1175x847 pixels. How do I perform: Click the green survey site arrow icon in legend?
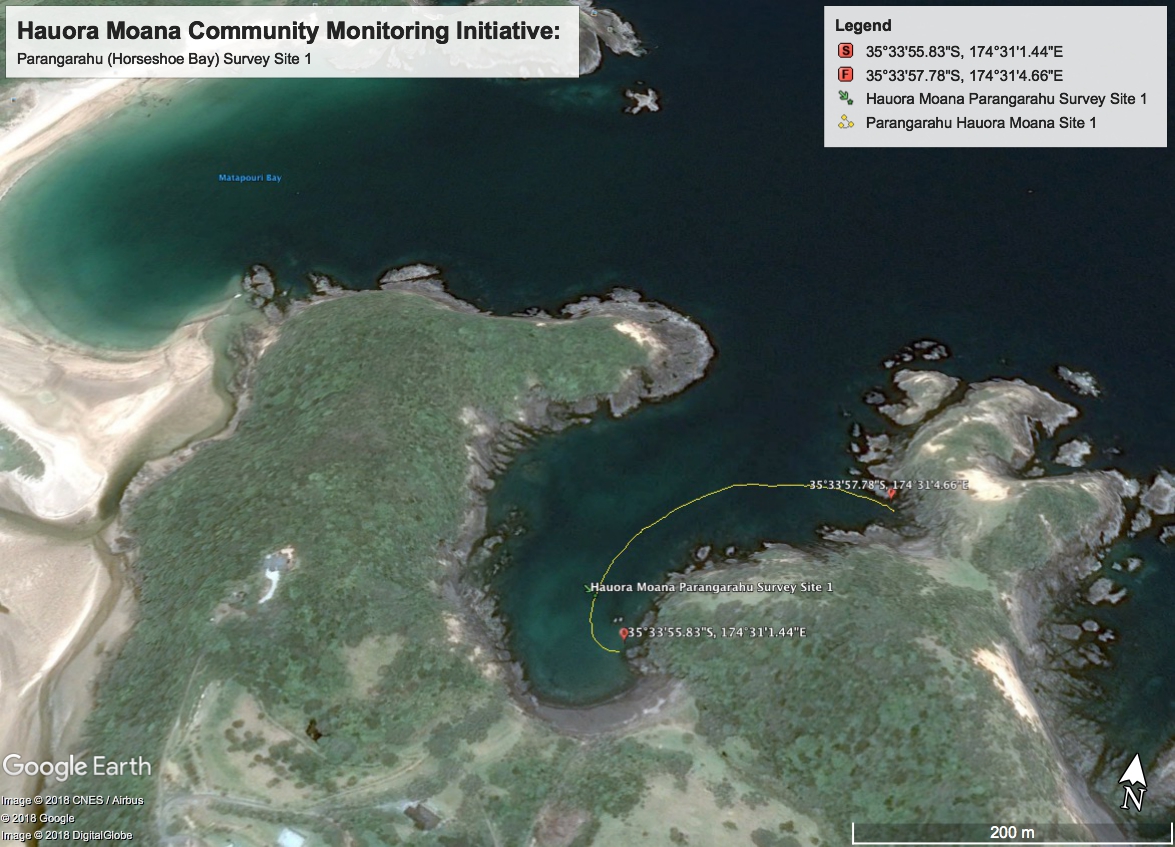pos(845,98)
